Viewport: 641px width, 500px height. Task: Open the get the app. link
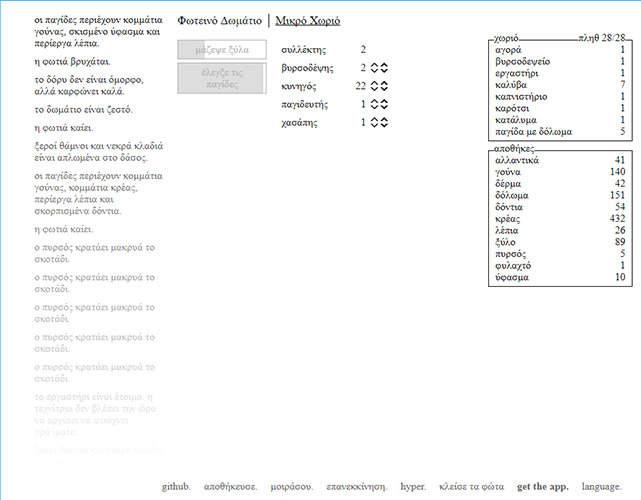(542, 487)
